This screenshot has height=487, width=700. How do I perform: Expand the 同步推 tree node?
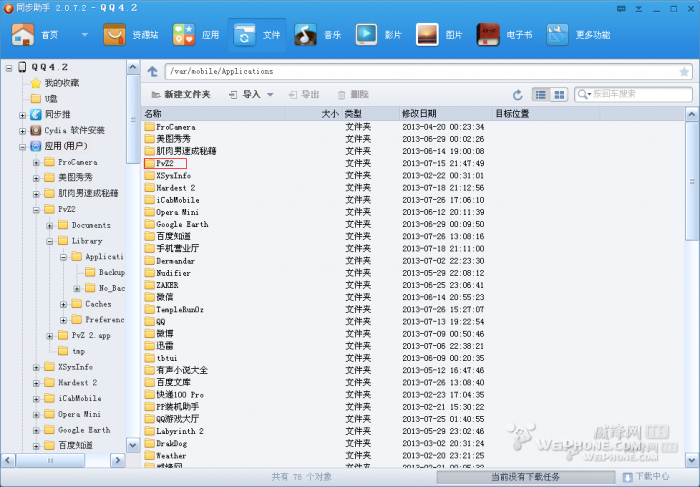22,115
